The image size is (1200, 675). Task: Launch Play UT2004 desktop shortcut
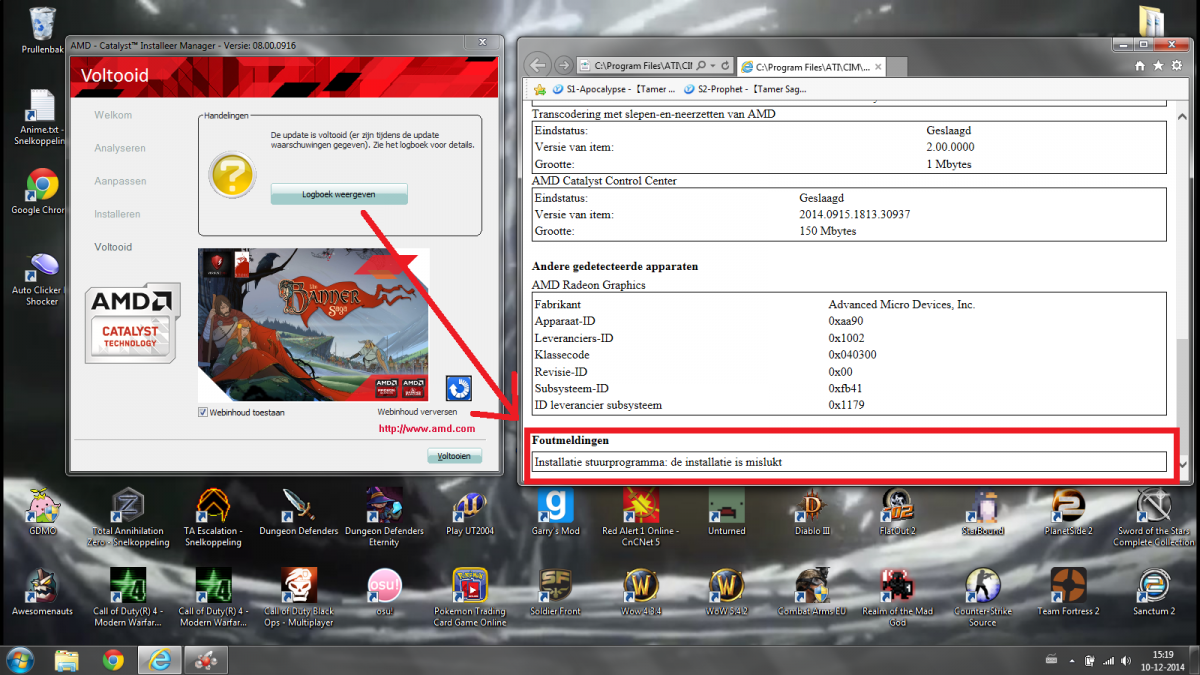[x=468, y=511]
